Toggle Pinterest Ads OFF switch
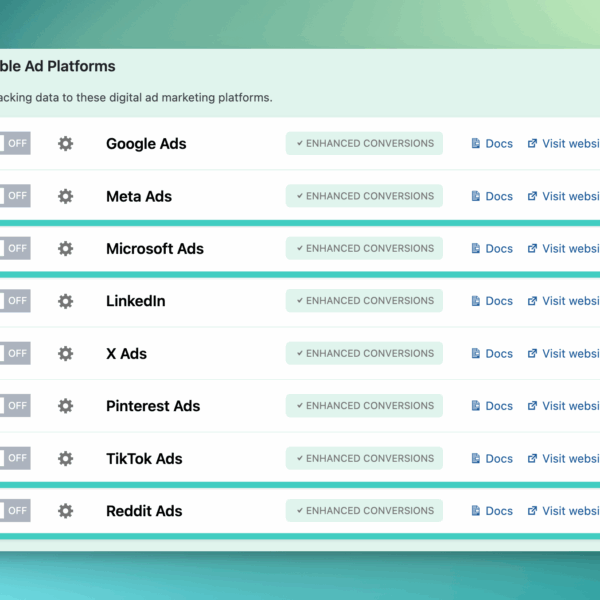The image size is (600, 600). pyautogui.click(x=15, y=406)
